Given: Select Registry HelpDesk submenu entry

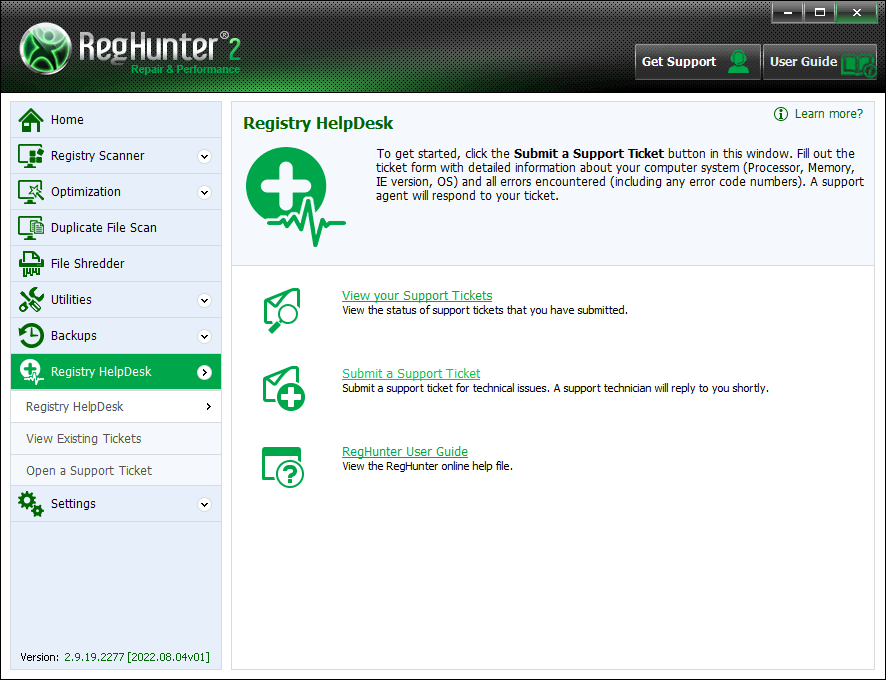Looking at the screenshot, I should [75, 407].
